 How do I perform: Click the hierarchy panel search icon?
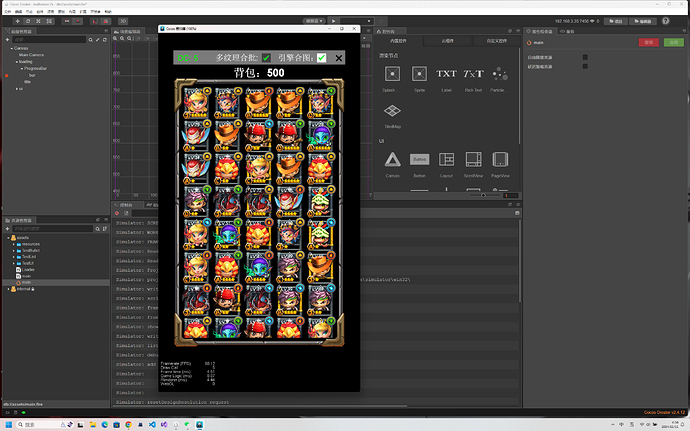point(91,40)
